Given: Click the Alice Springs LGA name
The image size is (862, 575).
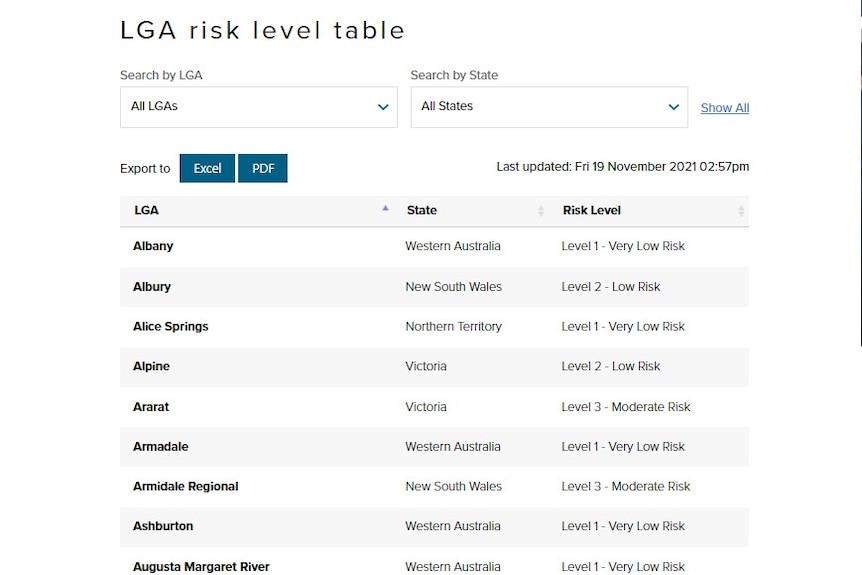Looking at the screenshot, I should (x=170, y=327).
